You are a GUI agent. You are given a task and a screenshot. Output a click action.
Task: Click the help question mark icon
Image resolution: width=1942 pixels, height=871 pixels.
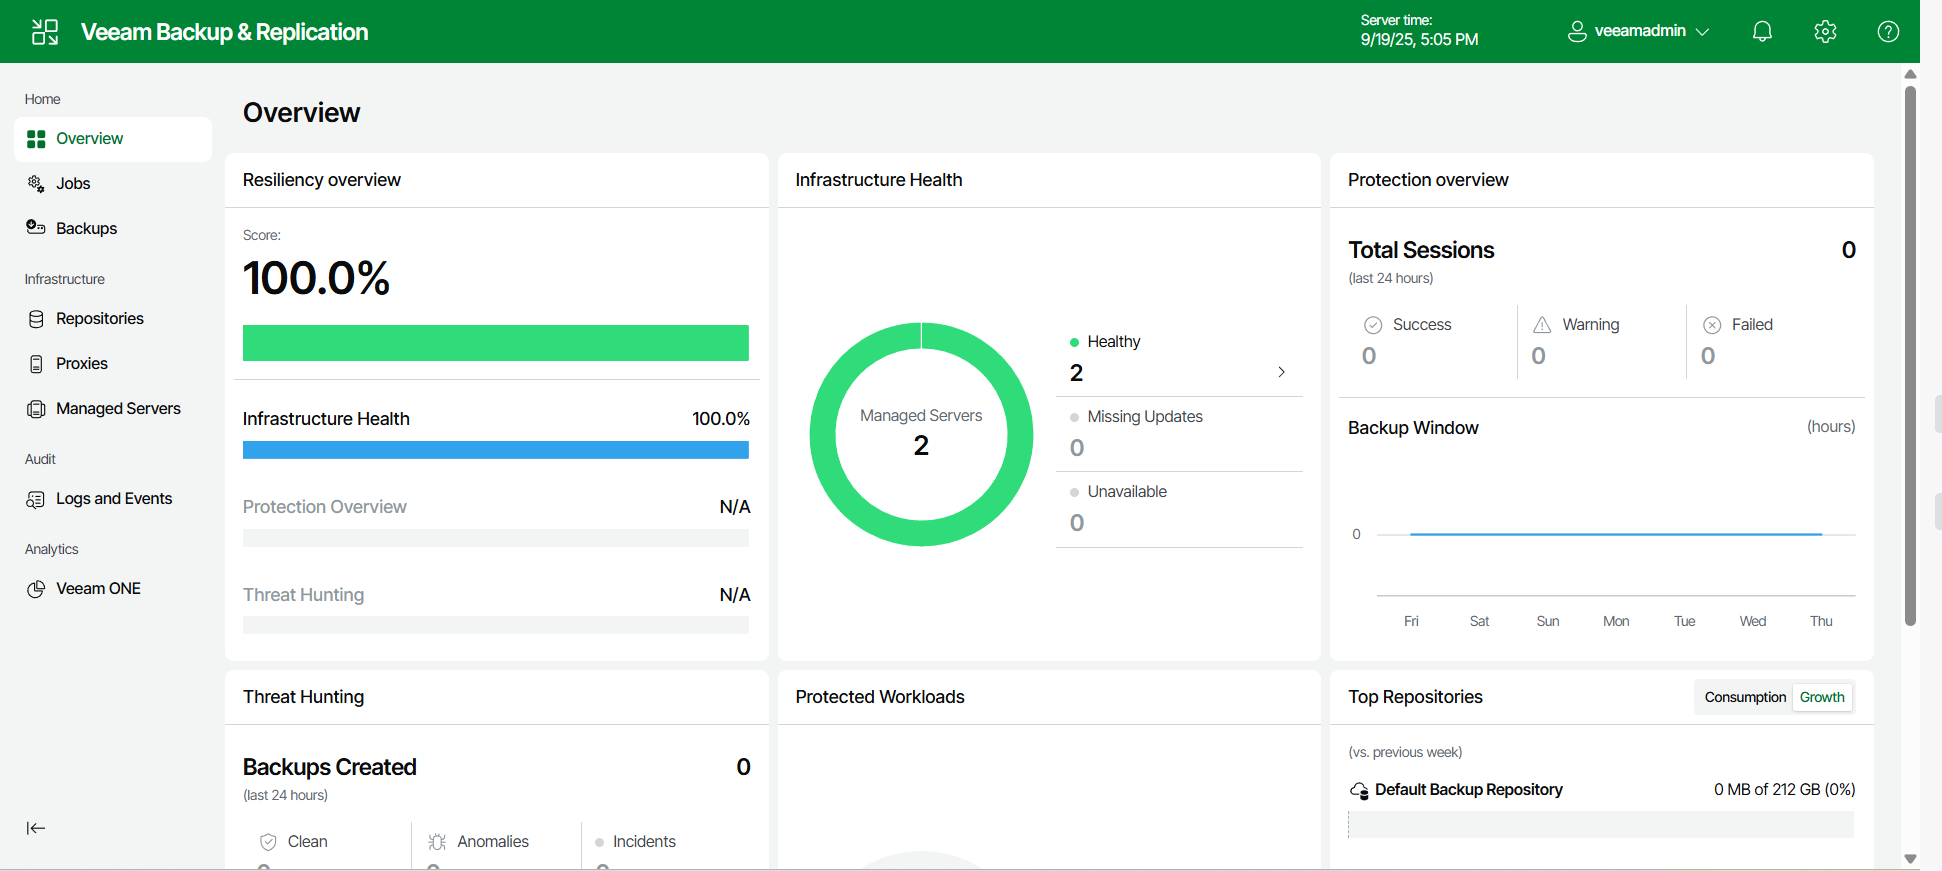1888,32
